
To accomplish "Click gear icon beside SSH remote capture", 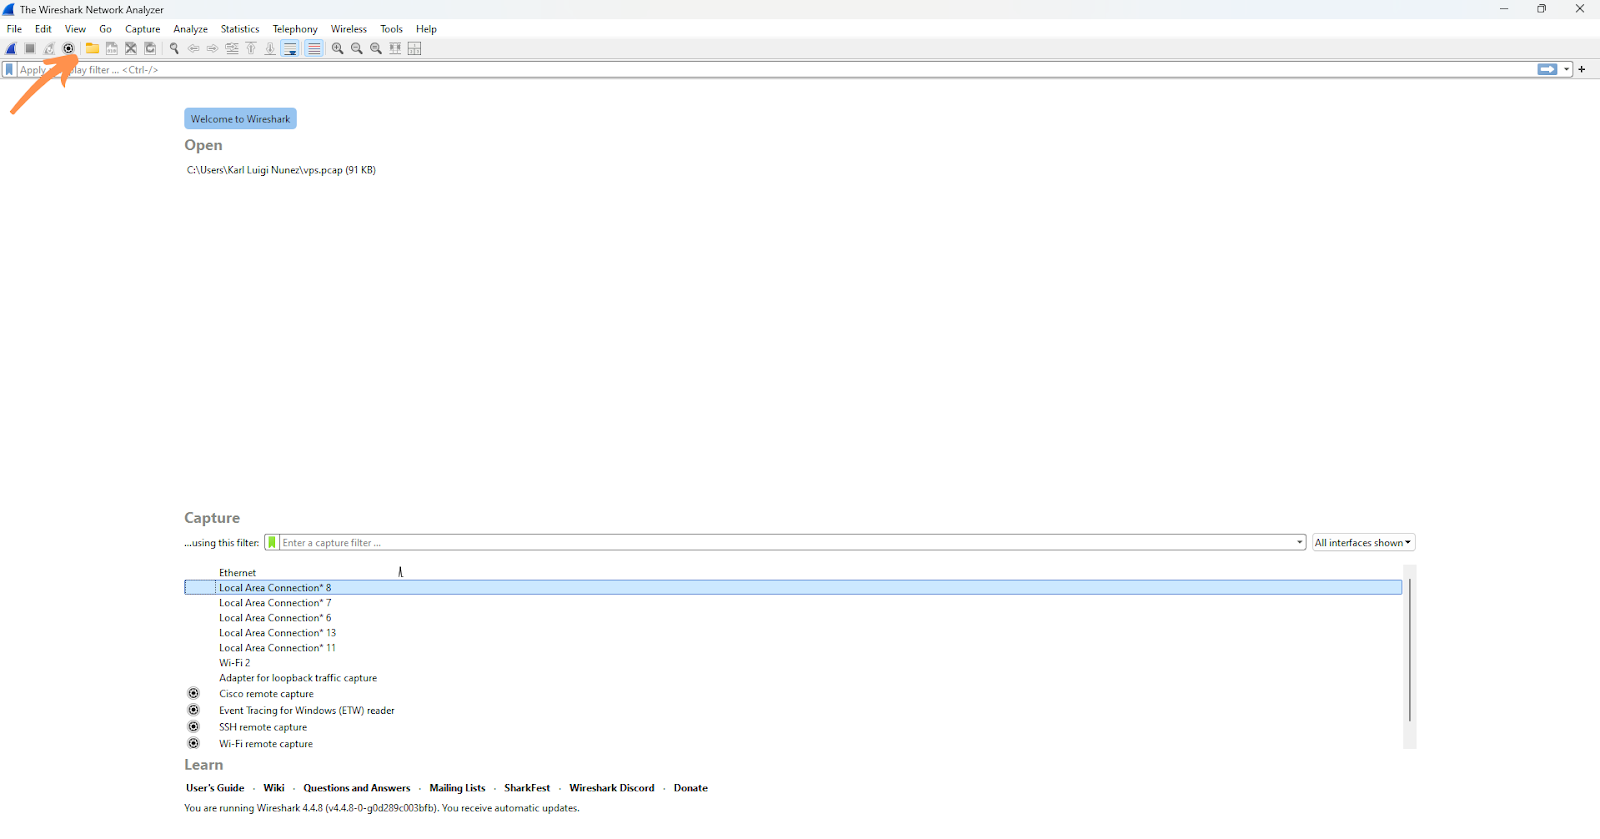I will (194, 727).
